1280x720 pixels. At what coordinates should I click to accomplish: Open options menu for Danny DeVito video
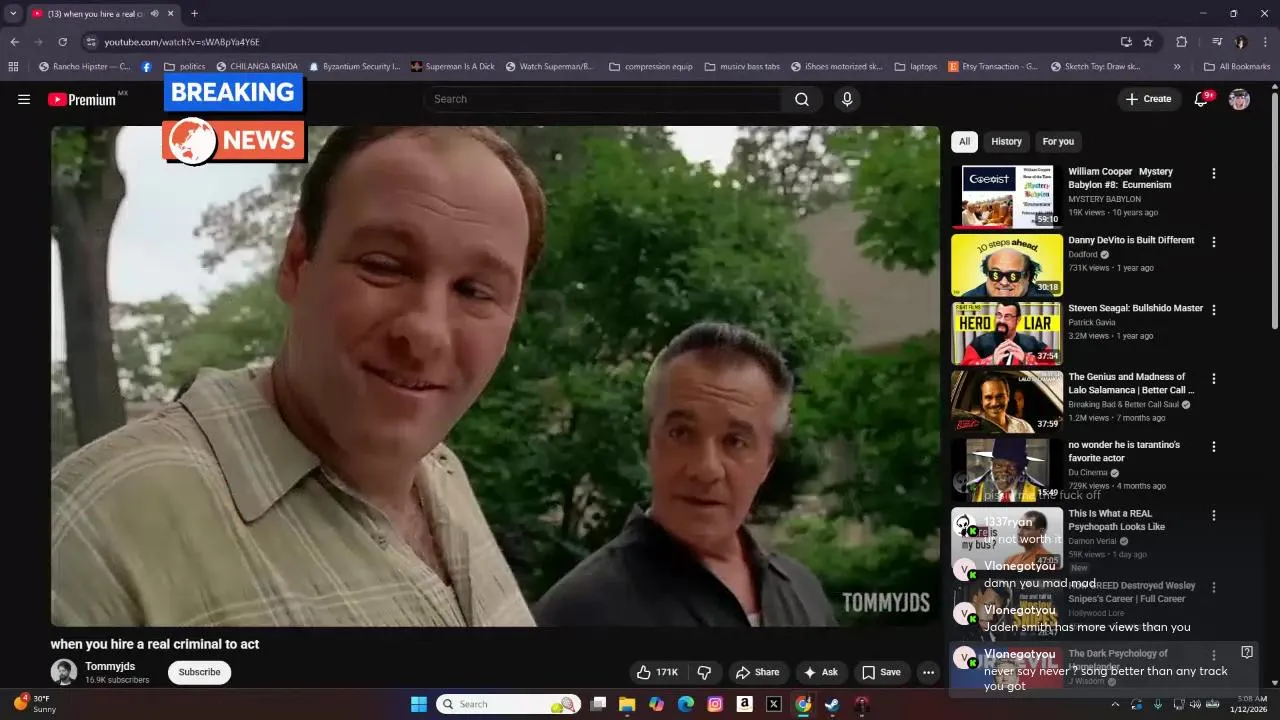1214,242
